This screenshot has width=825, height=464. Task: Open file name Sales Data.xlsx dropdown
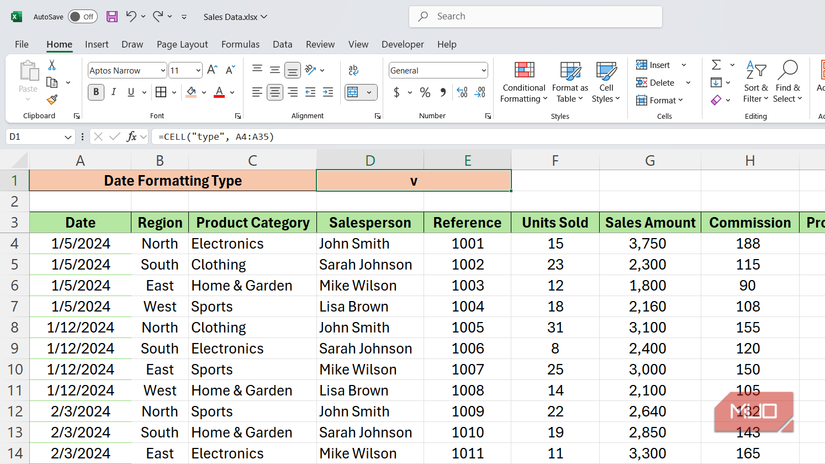(235, 17)
